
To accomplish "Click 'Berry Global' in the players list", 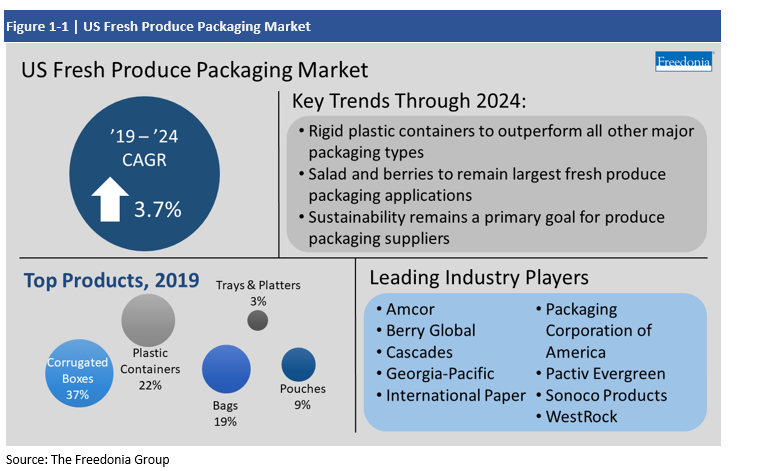I will (x=431, y=331).
